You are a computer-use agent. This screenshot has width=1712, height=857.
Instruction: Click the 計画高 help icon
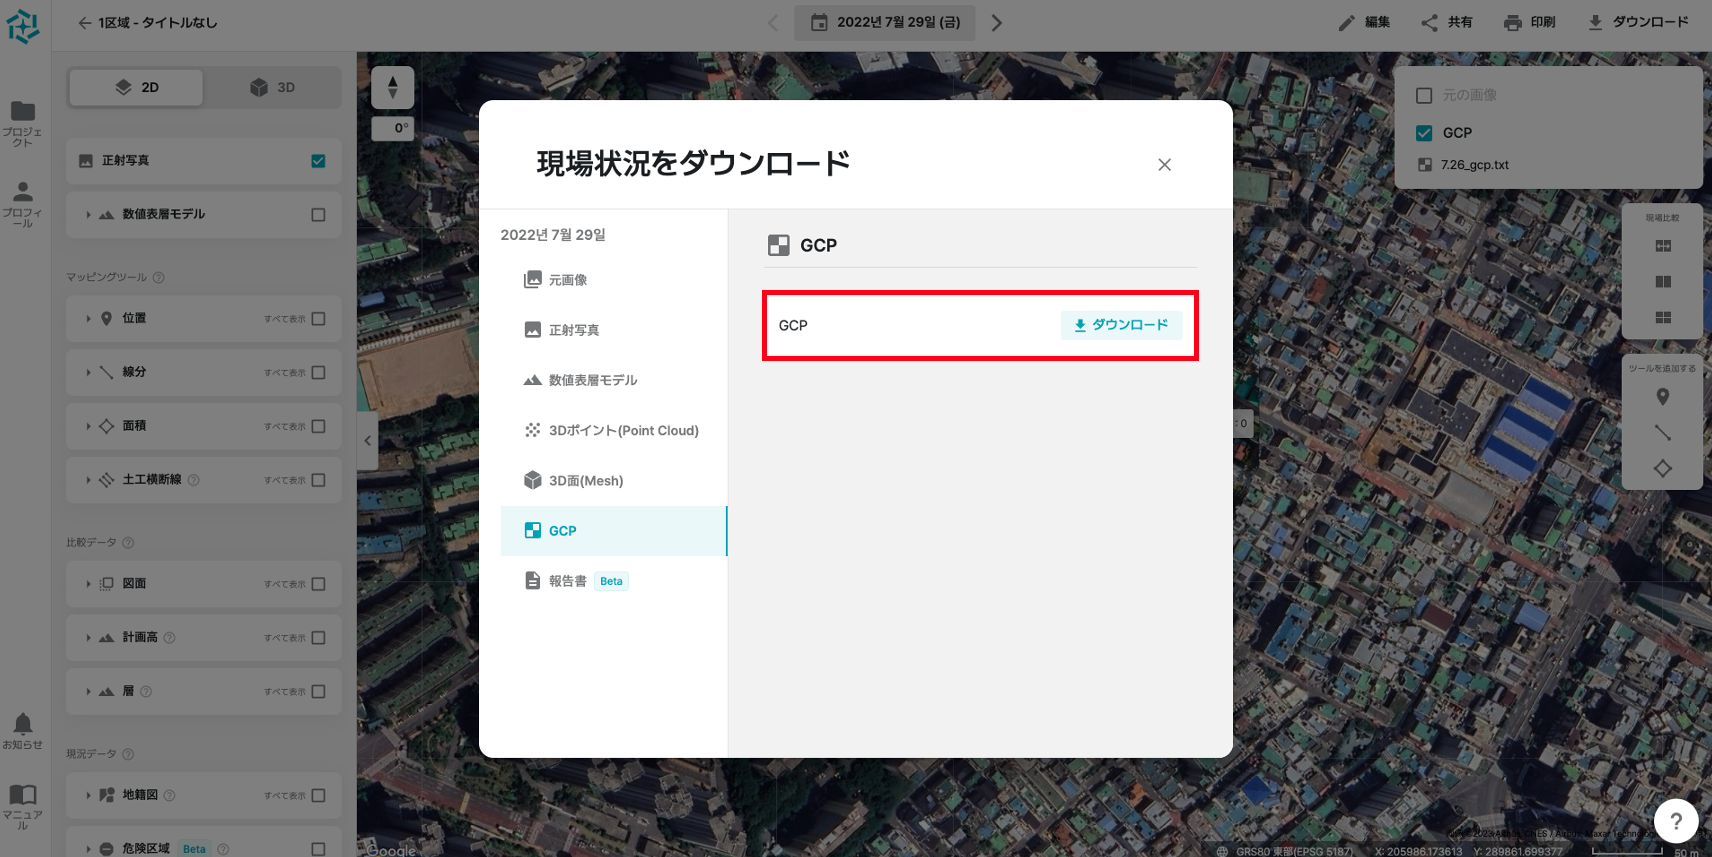point(169,638)
